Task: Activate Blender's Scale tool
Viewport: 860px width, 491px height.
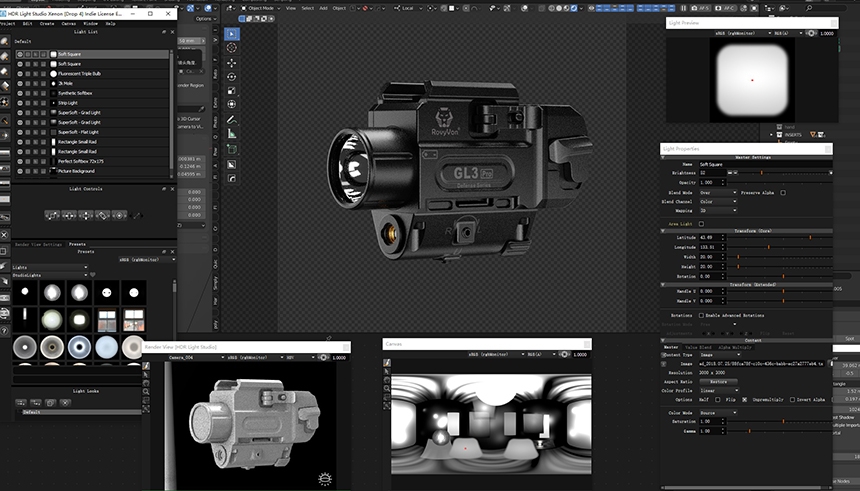Action: [231, 91]
